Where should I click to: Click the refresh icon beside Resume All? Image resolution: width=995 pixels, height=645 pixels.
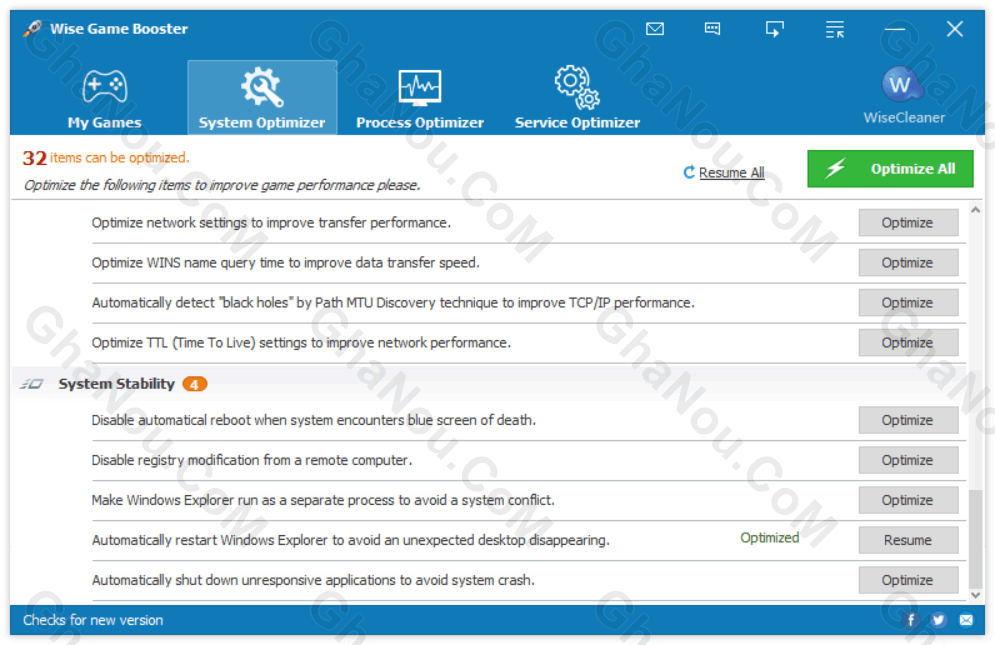pyautogui.click(x=689, y=172)
